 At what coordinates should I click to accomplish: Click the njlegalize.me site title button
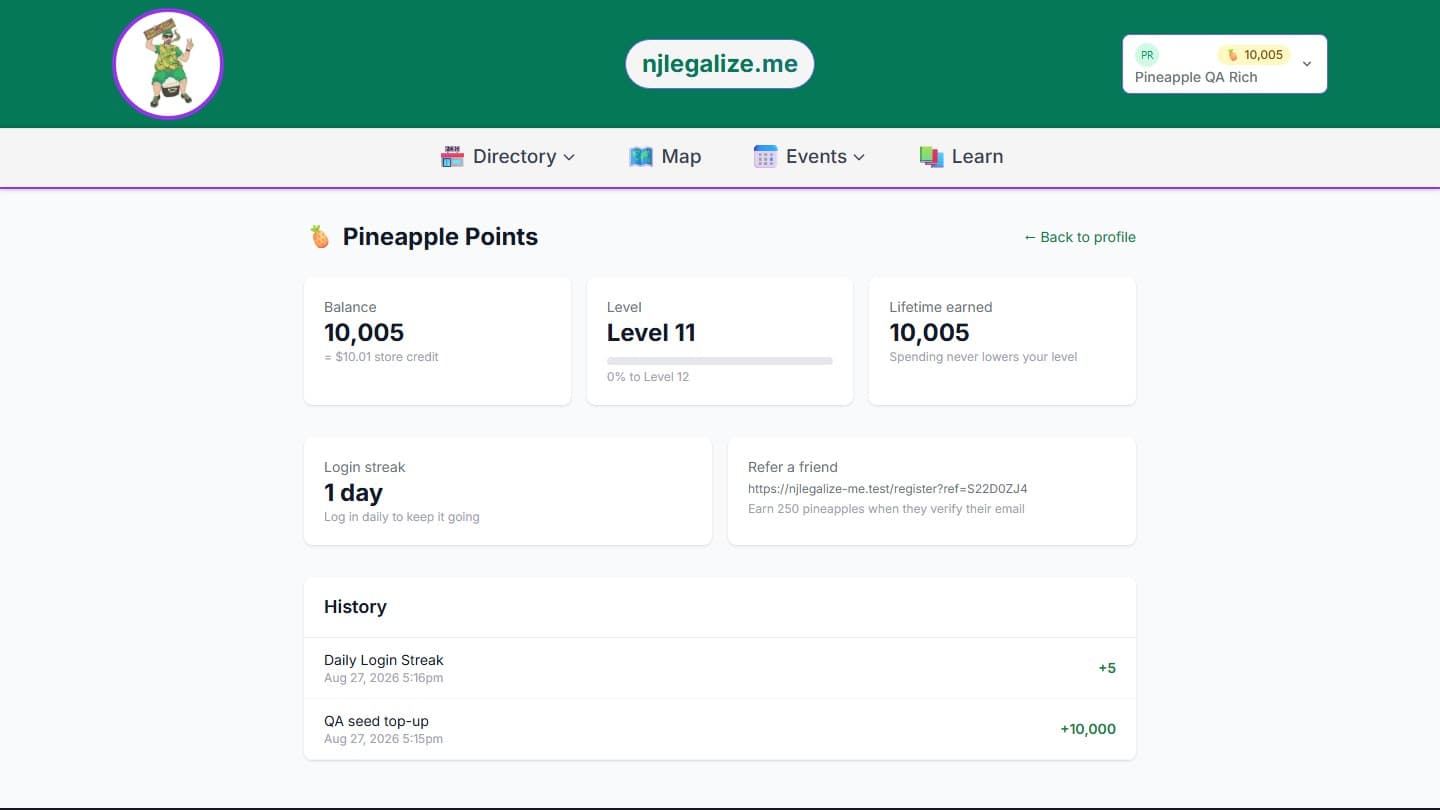720,64
